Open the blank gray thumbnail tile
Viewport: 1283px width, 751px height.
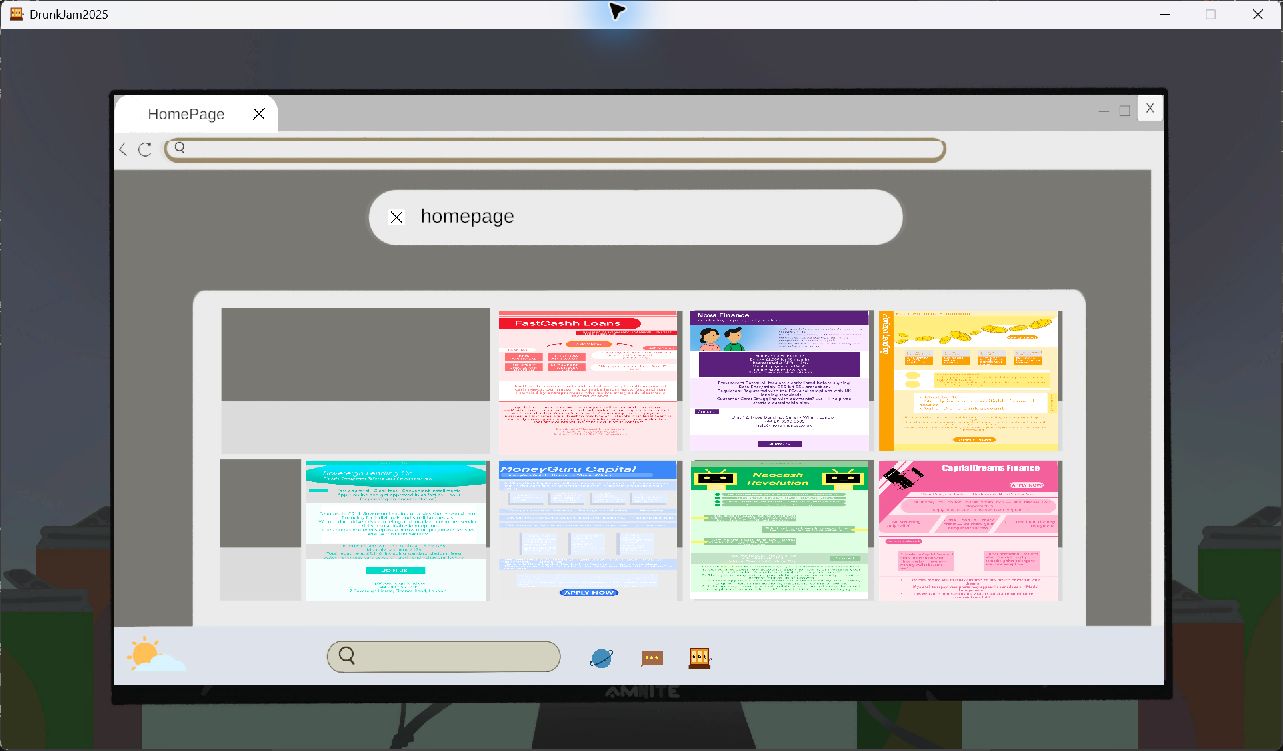pyautogui.click(x=355, y=381)
